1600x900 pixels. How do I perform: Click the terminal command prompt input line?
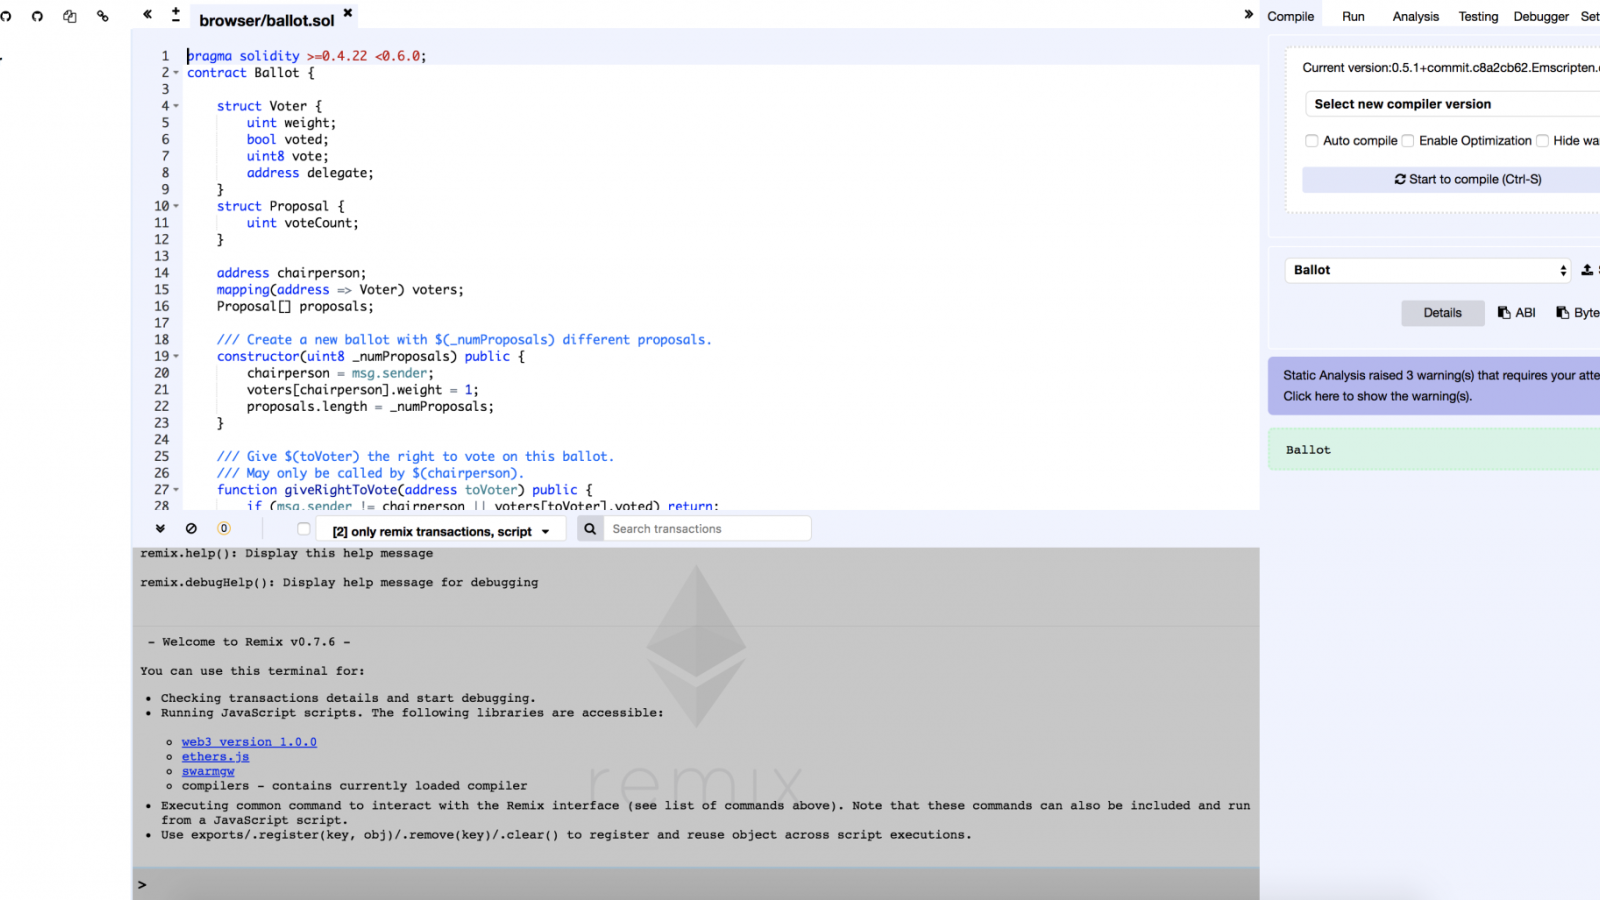tap(695, 884)
